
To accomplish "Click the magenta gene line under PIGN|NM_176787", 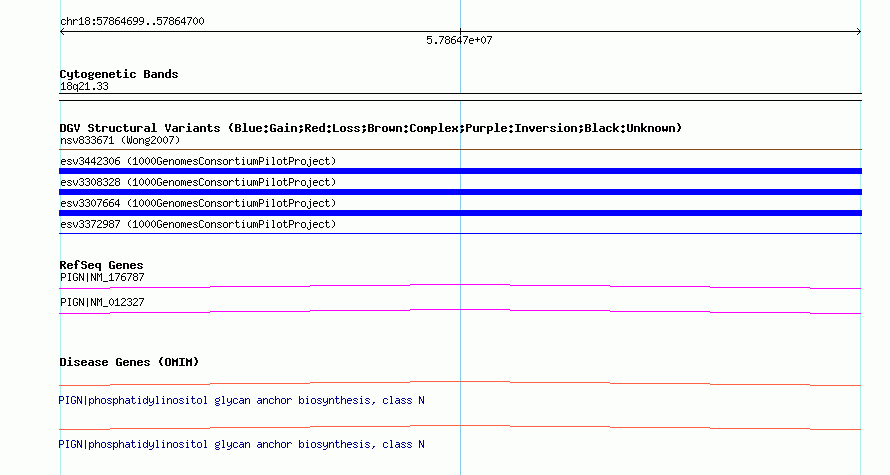I will [460, 285].
